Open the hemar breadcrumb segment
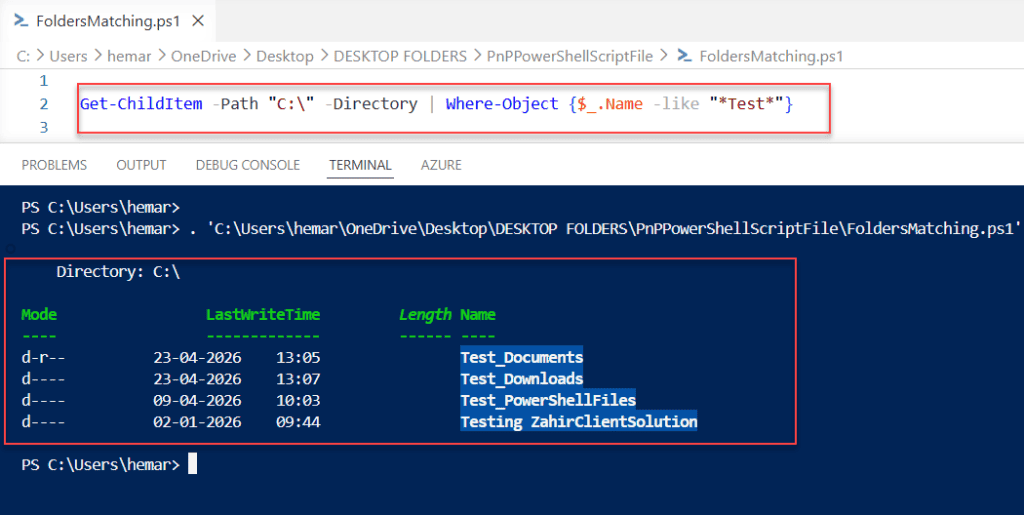 click(x=129, y=57)
